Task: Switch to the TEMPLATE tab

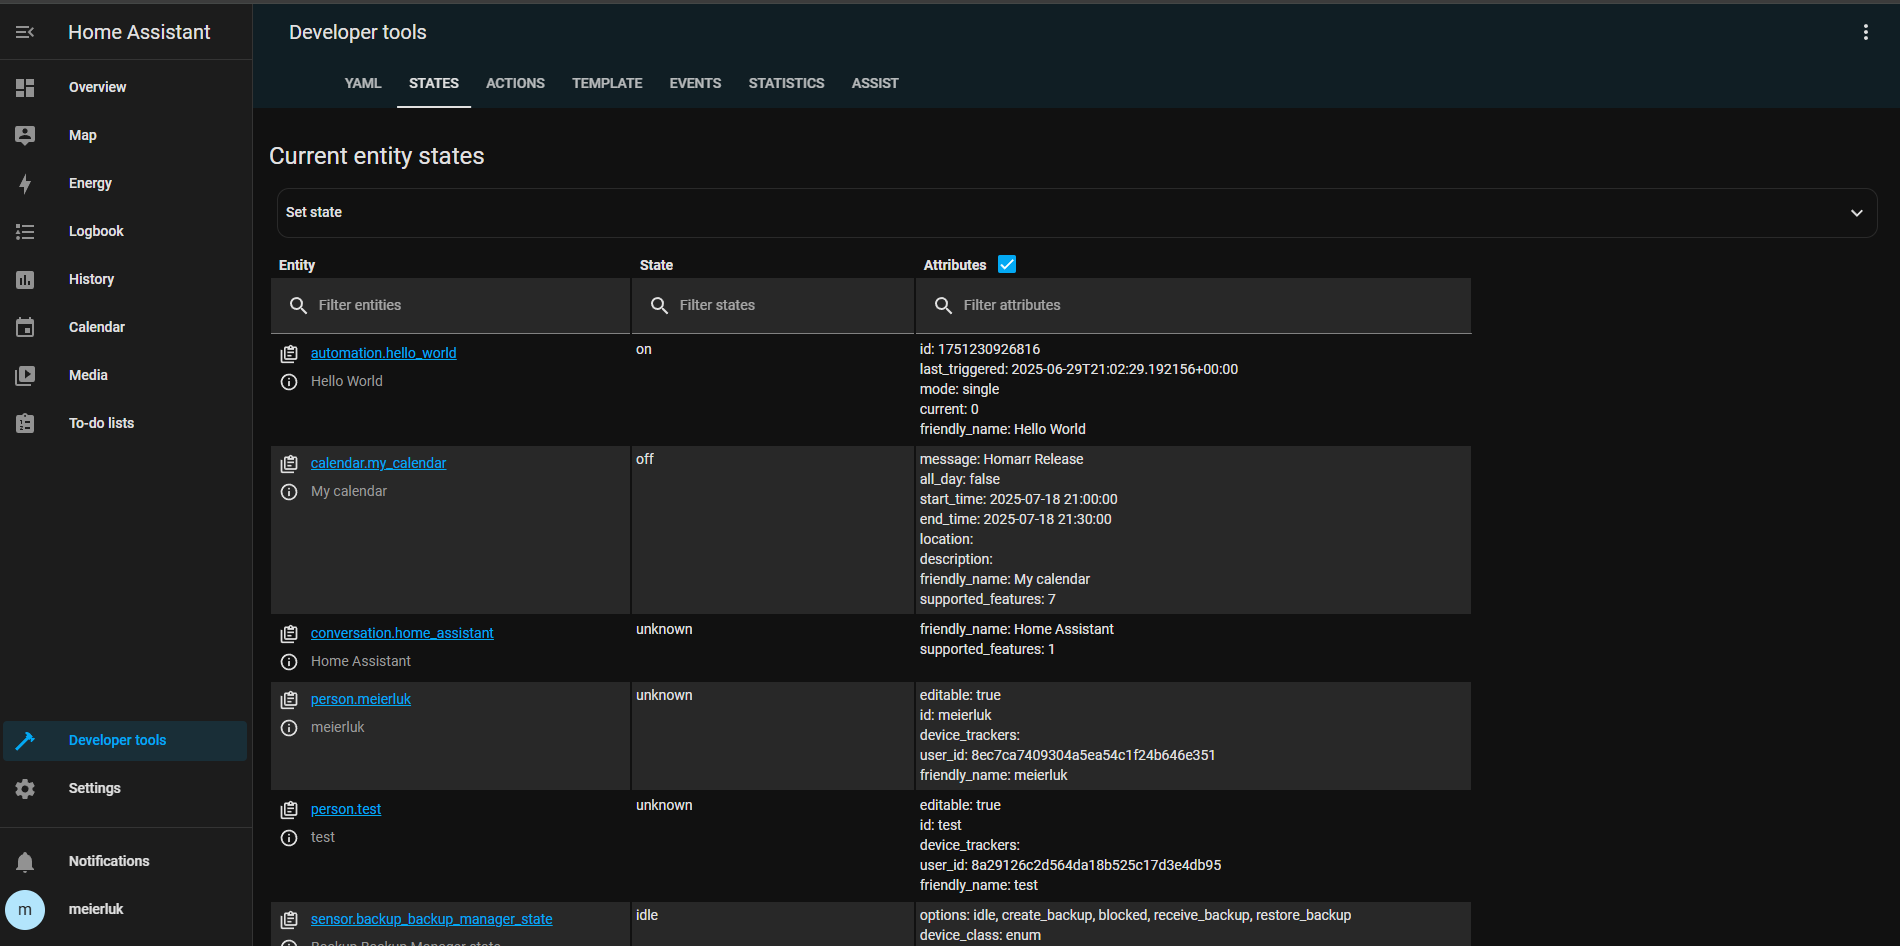Action: (x=607, y=83)
